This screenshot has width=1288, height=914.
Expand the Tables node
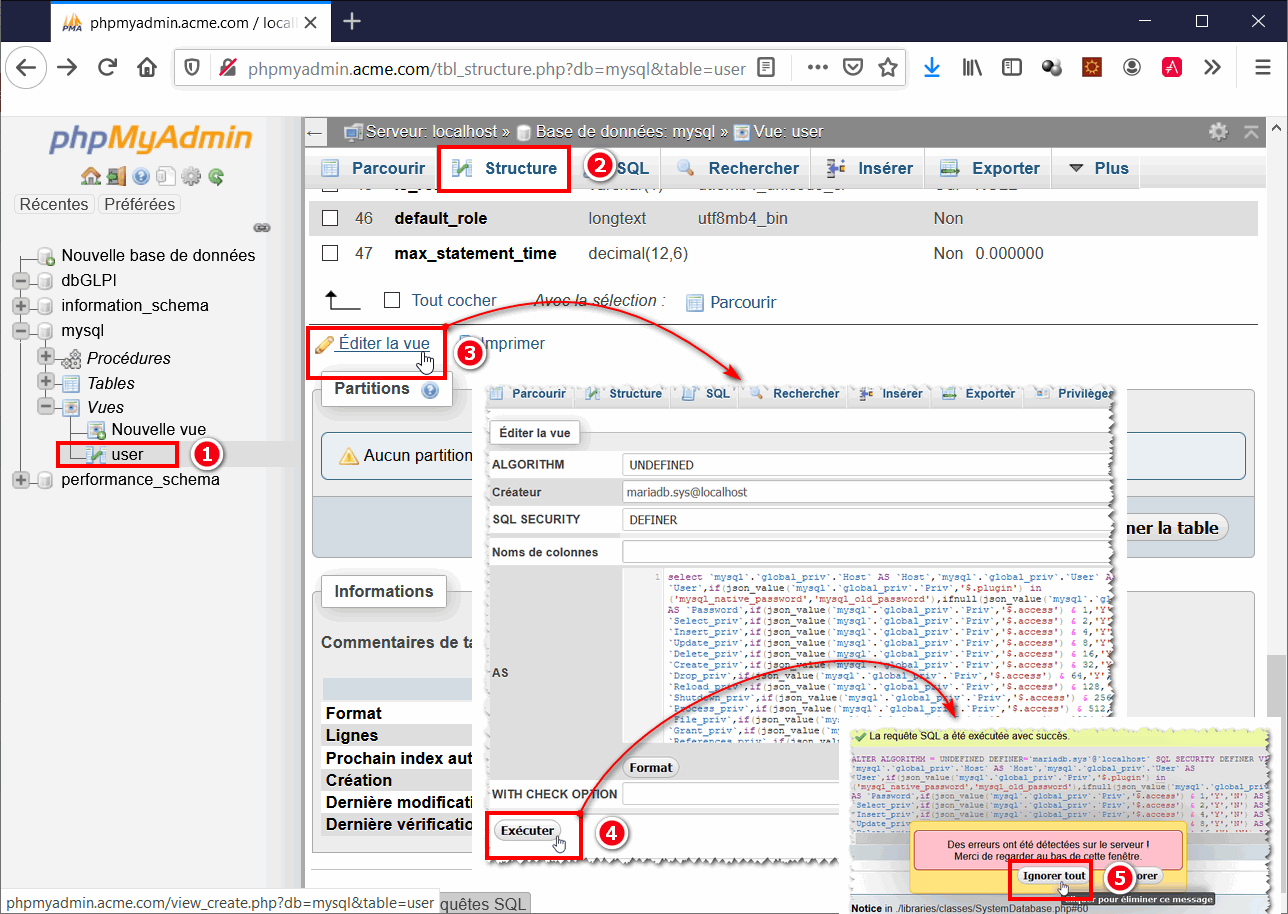pos(45,382)
